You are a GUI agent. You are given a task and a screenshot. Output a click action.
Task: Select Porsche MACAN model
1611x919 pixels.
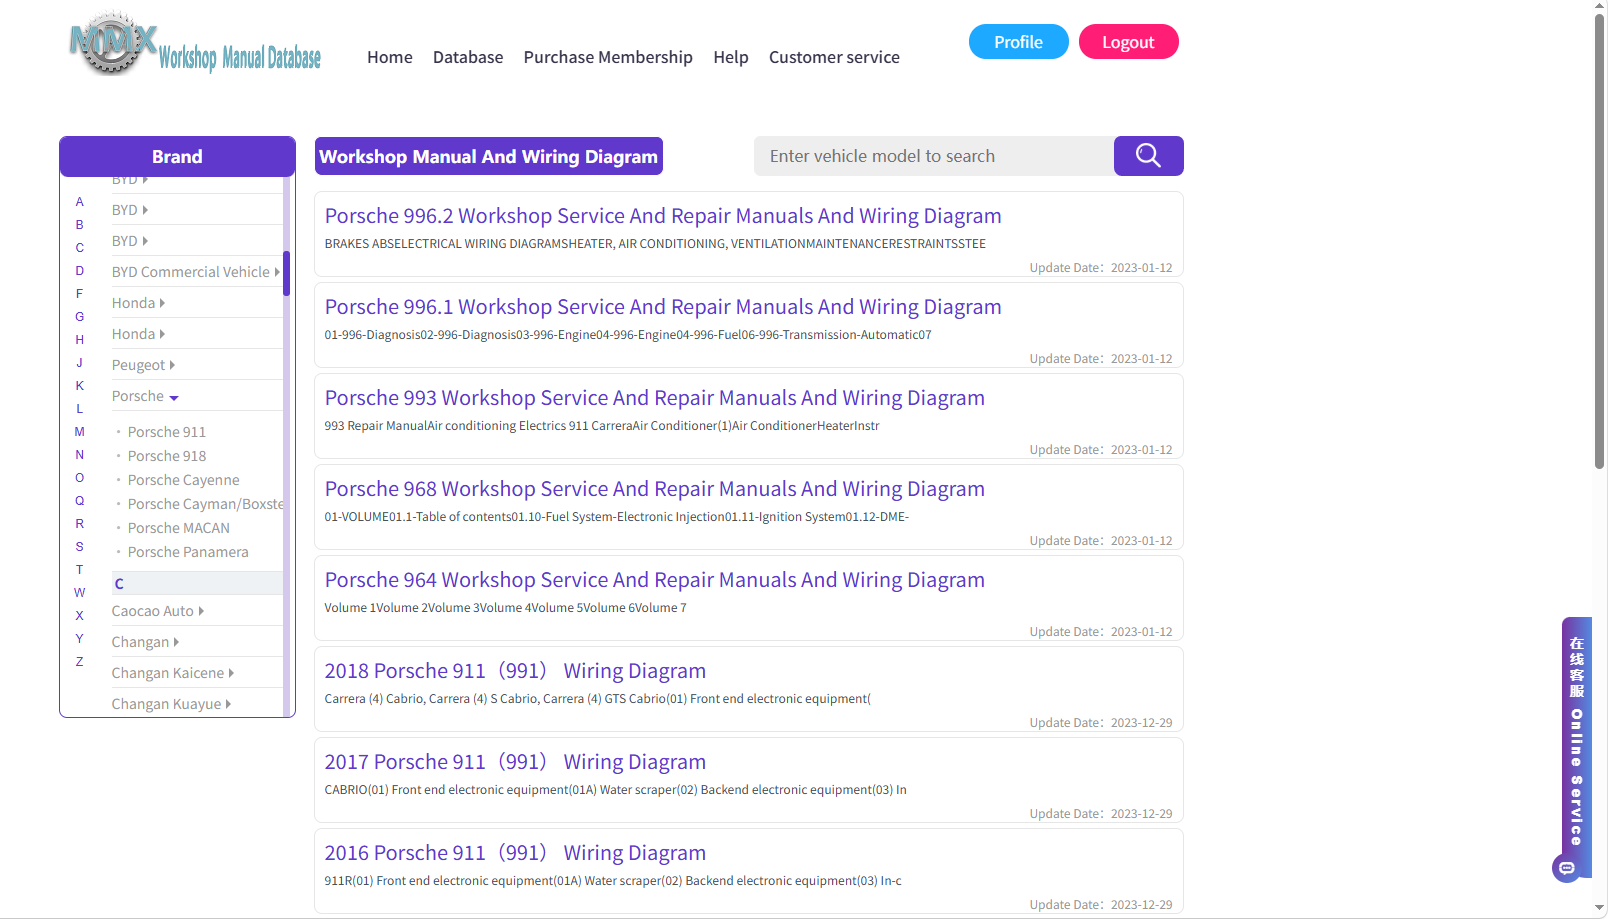pyautogui.click(x=178, y=528)
